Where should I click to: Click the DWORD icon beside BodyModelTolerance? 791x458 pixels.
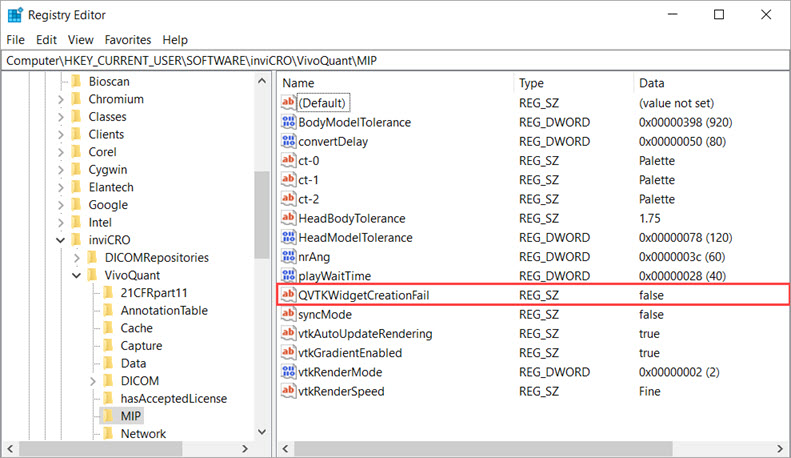point(288,122)
